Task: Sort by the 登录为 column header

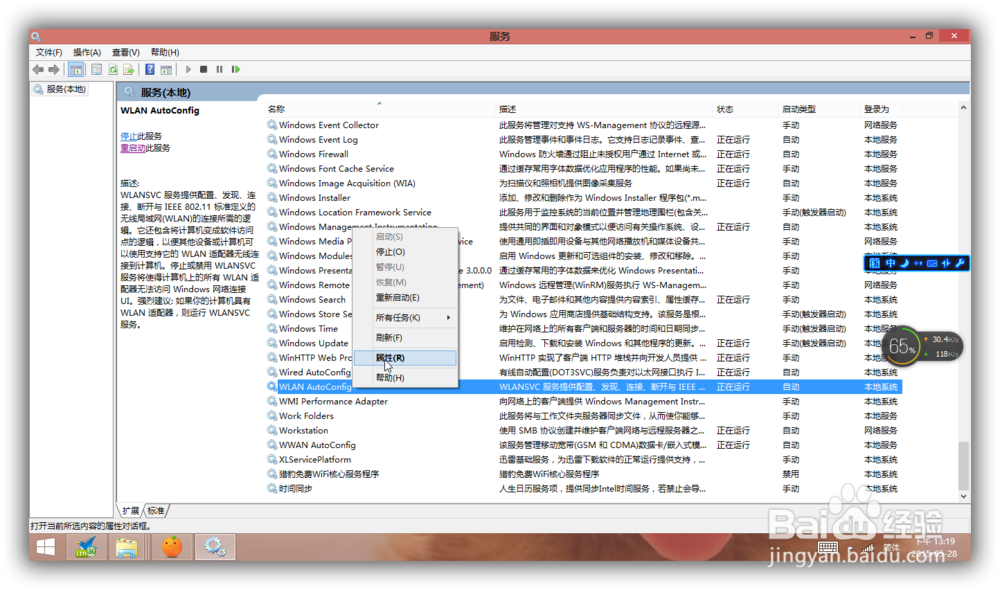Action: point(881,110)
